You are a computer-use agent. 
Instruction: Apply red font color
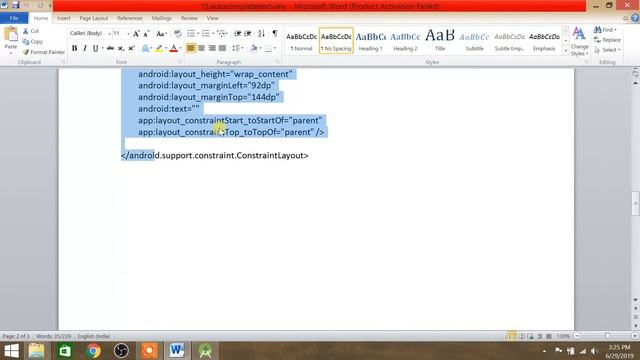pyautogui.click(x=173, y=48)
